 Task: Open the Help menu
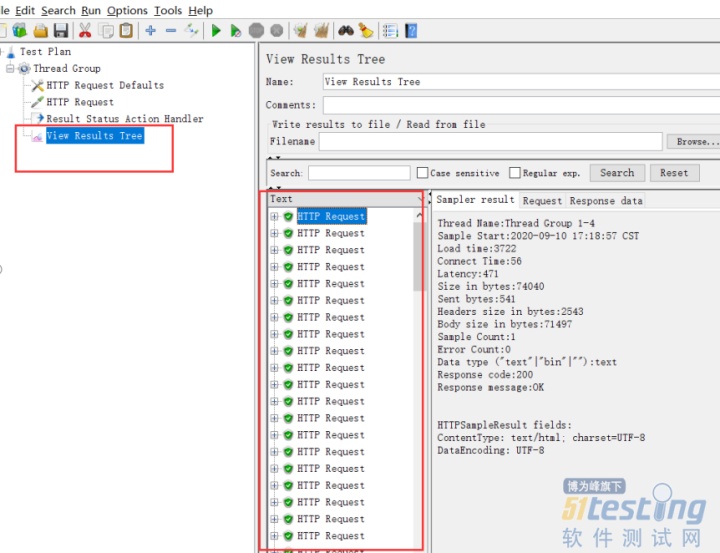[201, 10]
